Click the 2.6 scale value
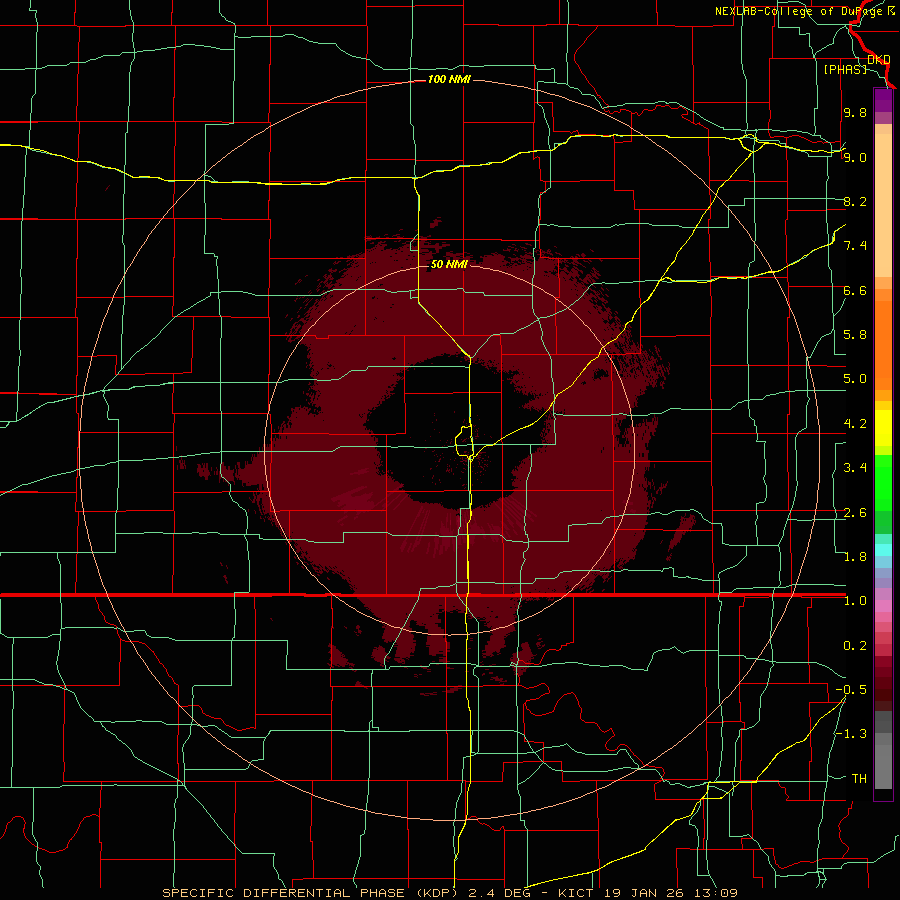Image resolution: width=900 pixels, height=900 pixels. [855, 513]
